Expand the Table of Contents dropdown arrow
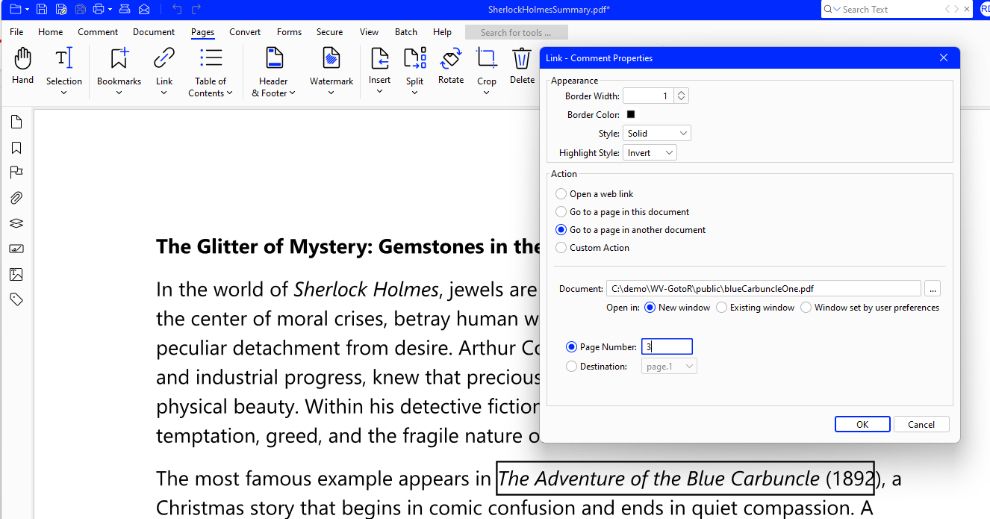This screenshot has width=990, height=519. pyautogui.click(x=229, y=93)
